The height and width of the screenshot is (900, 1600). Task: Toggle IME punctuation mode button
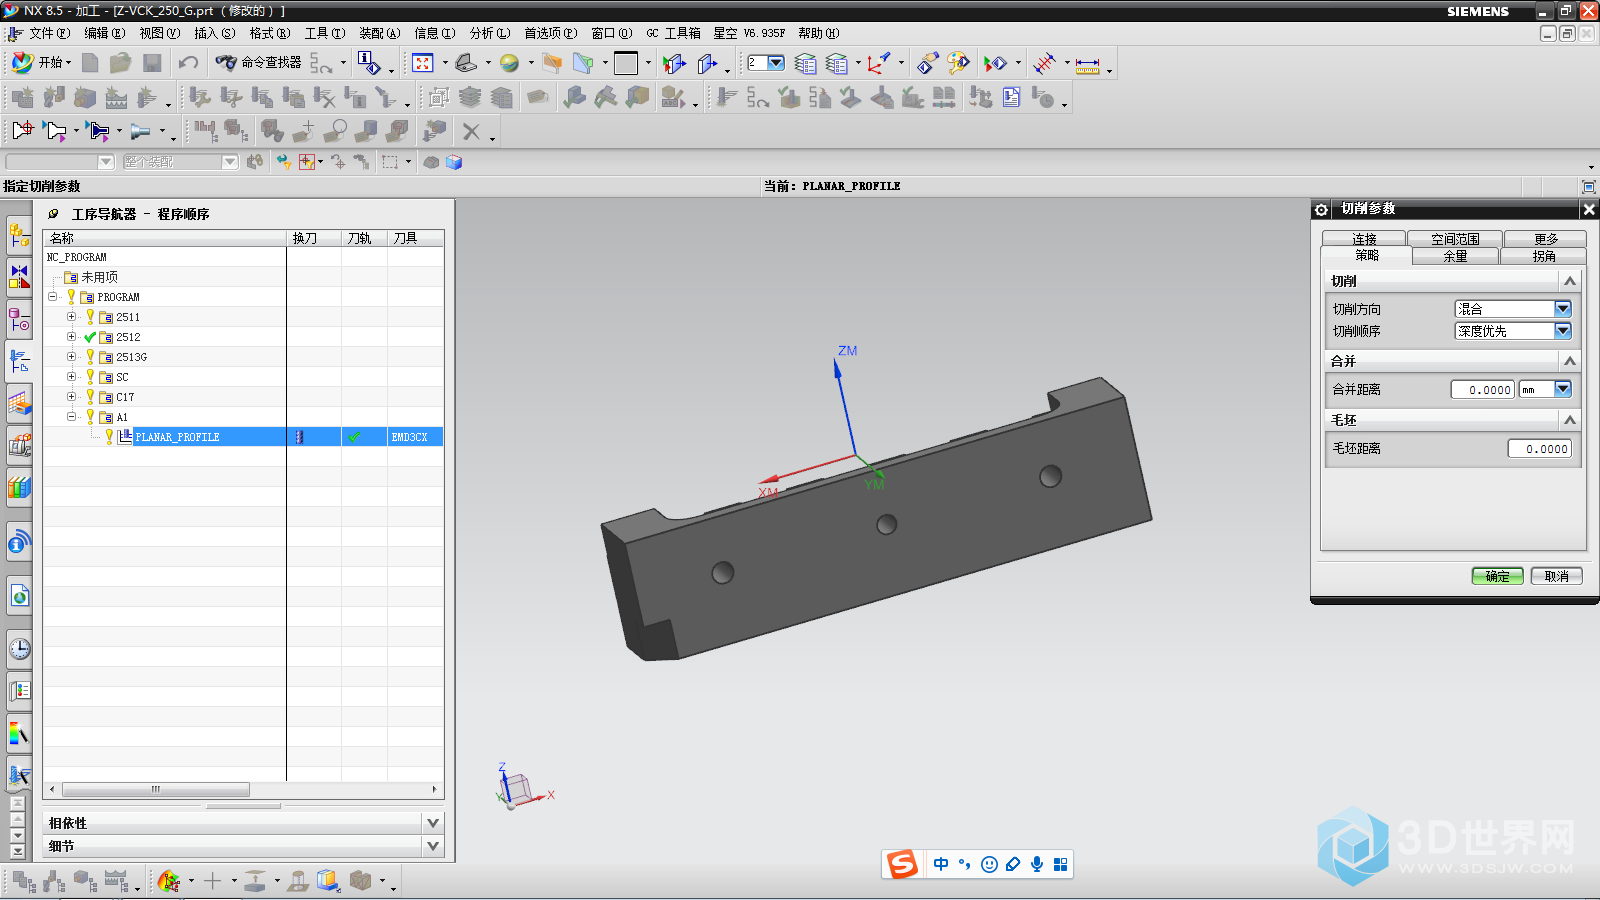(x=964, y=864)
